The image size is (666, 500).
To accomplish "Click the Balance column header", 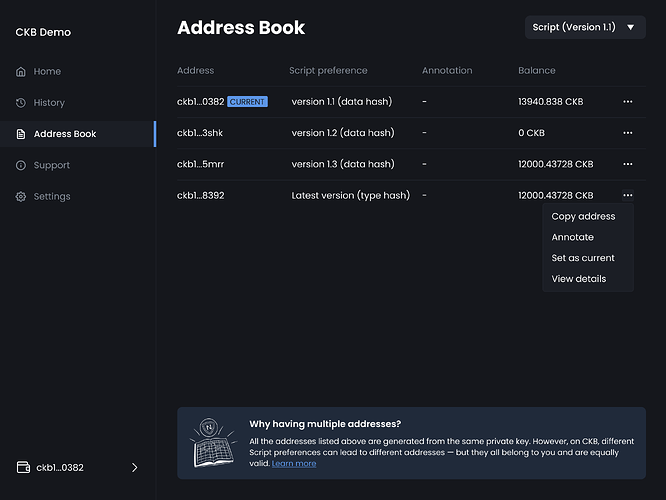I will pos(536,71).
